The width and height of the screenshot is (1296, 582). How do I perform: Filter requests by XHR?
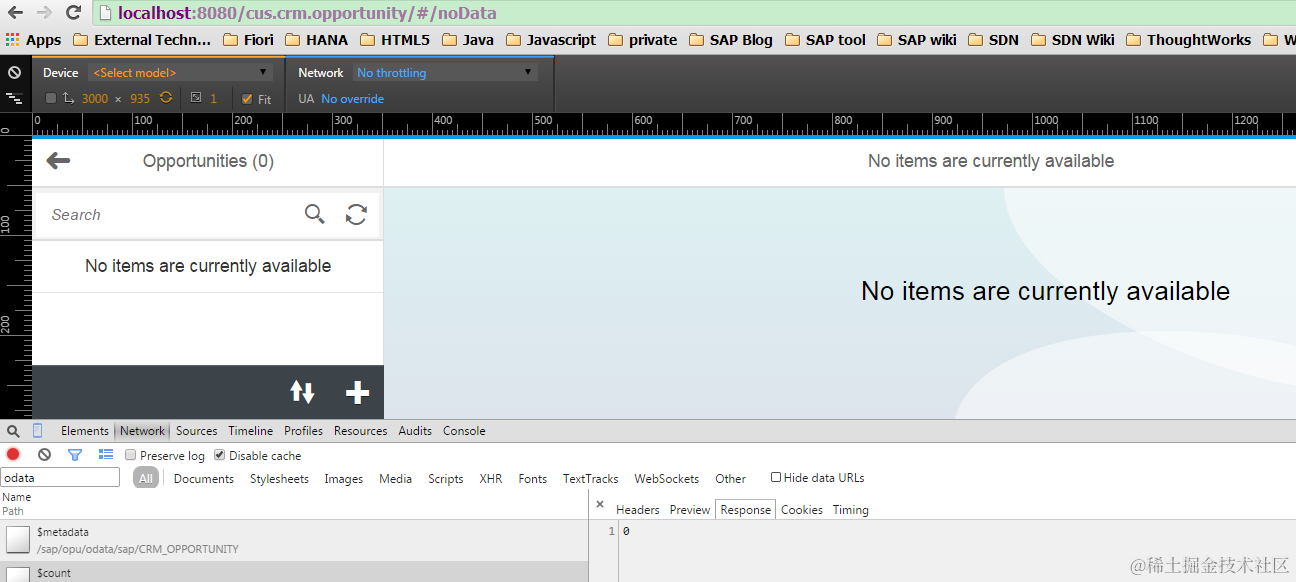tap(491, 479)
